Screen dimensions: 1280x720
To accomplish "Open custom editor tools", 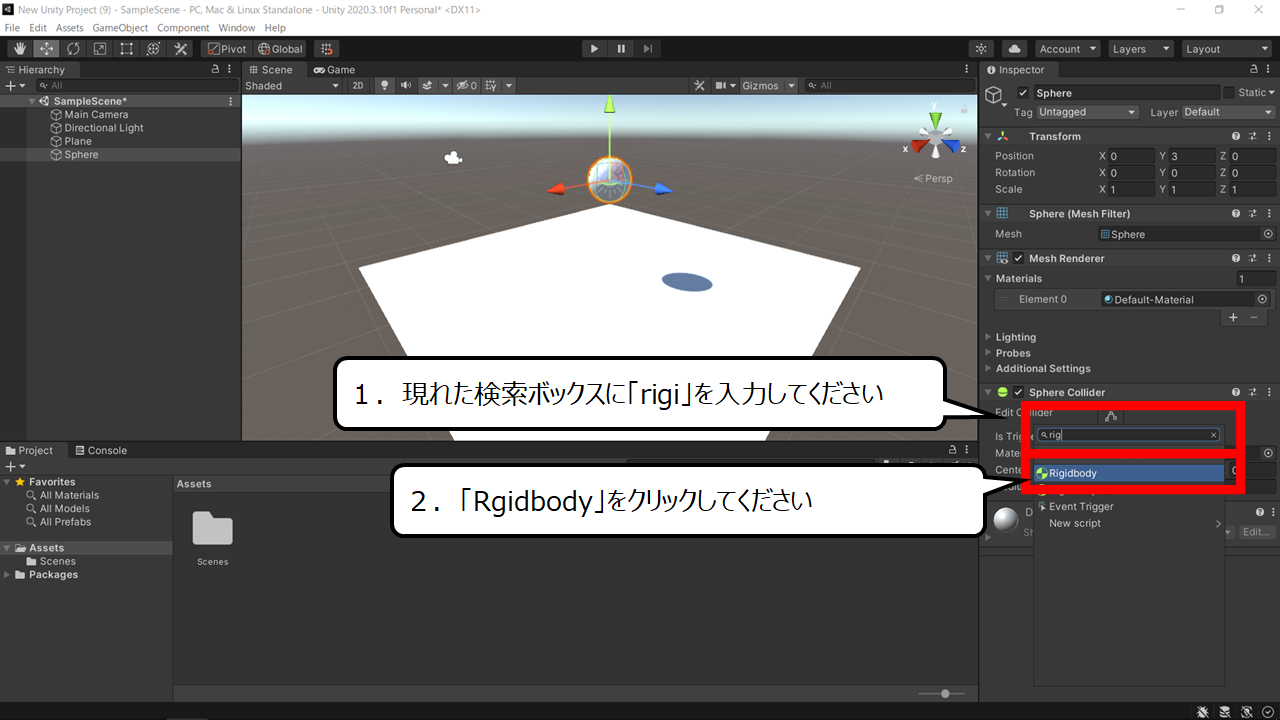I will click(x=181, y=48).
